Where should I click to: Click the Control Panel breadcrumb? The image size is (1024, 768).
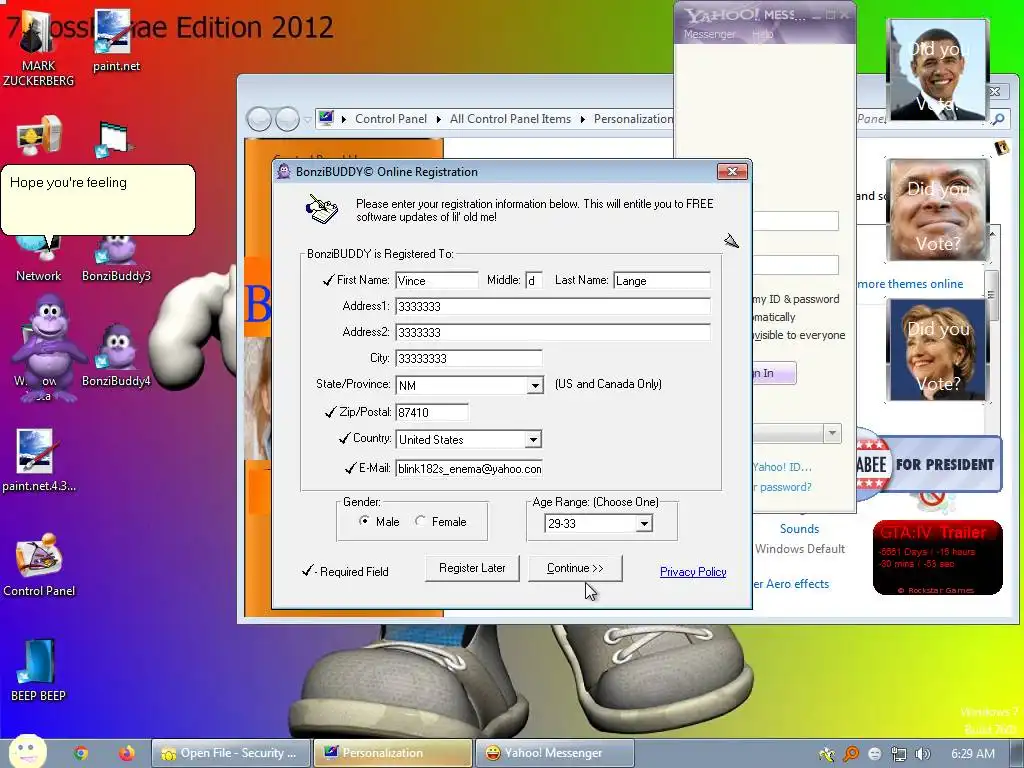pos(391,119)
